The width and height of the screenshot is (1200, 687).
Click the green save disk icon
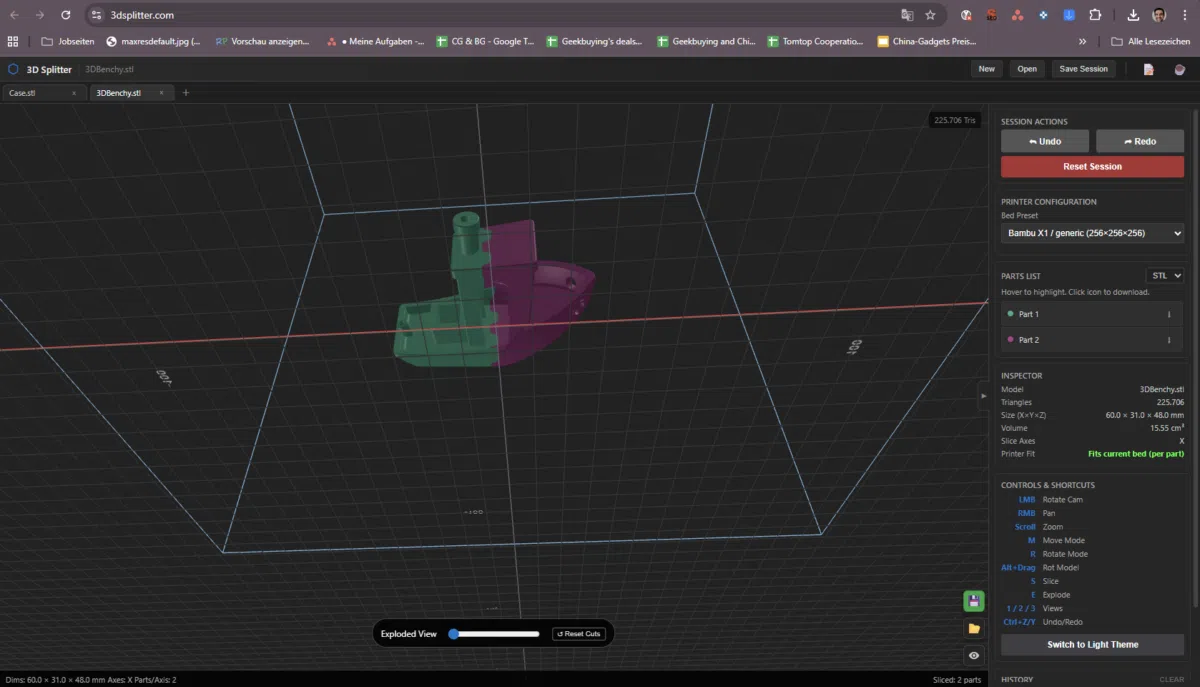(x=973, y=601)
